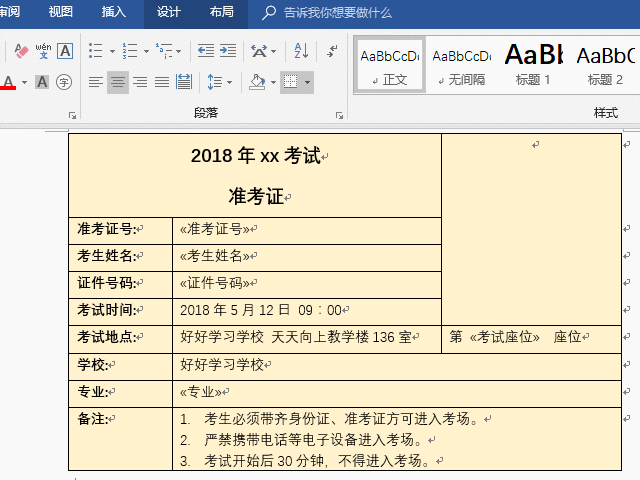Open shading color dropdown arrow
The height and width of the screenshot is (480, 640).
pyautogui.click(x=273, y=82)
